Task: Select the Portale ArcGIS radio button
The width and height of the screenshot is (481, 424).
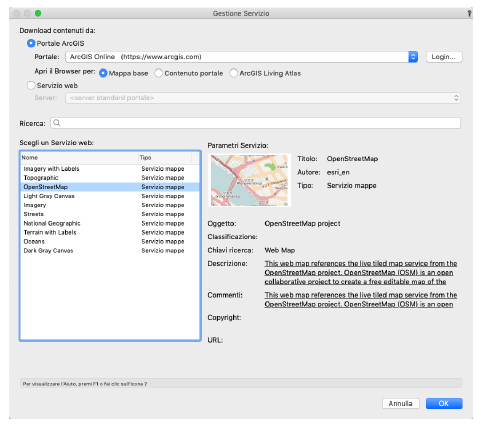Action: [x=31, y=43]
